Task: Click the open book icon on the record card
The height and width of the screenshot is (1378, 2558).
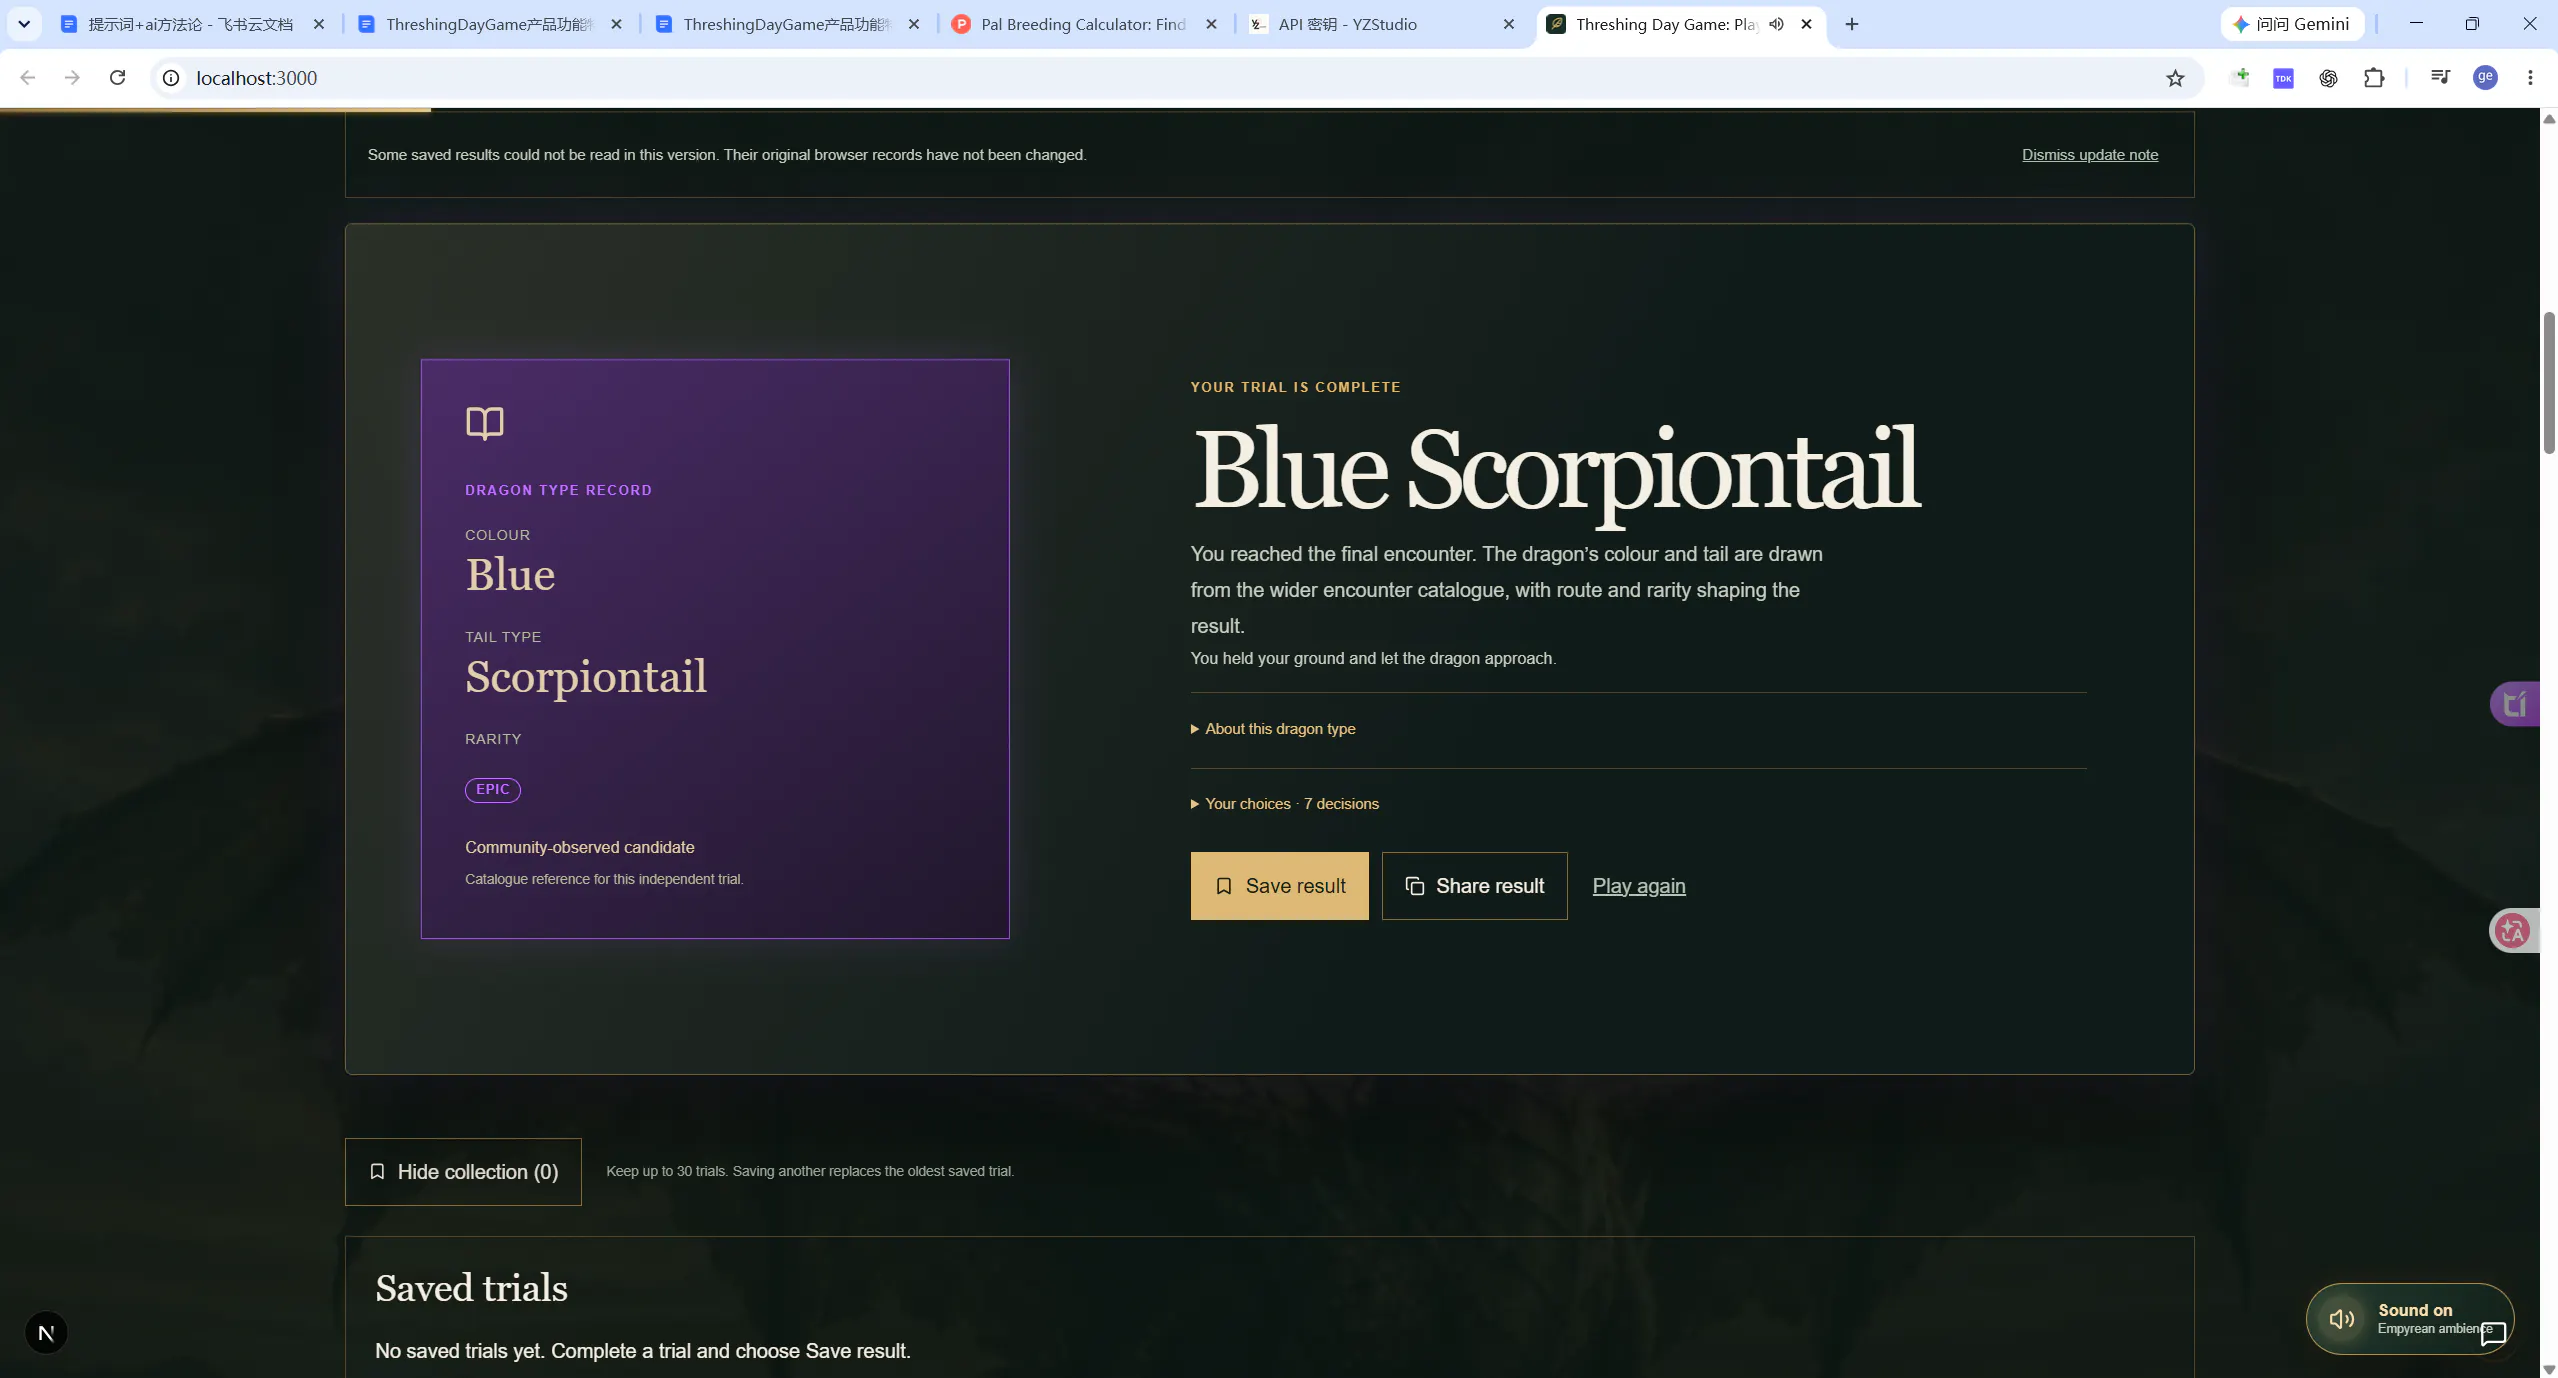Action: tap(485, 423)
